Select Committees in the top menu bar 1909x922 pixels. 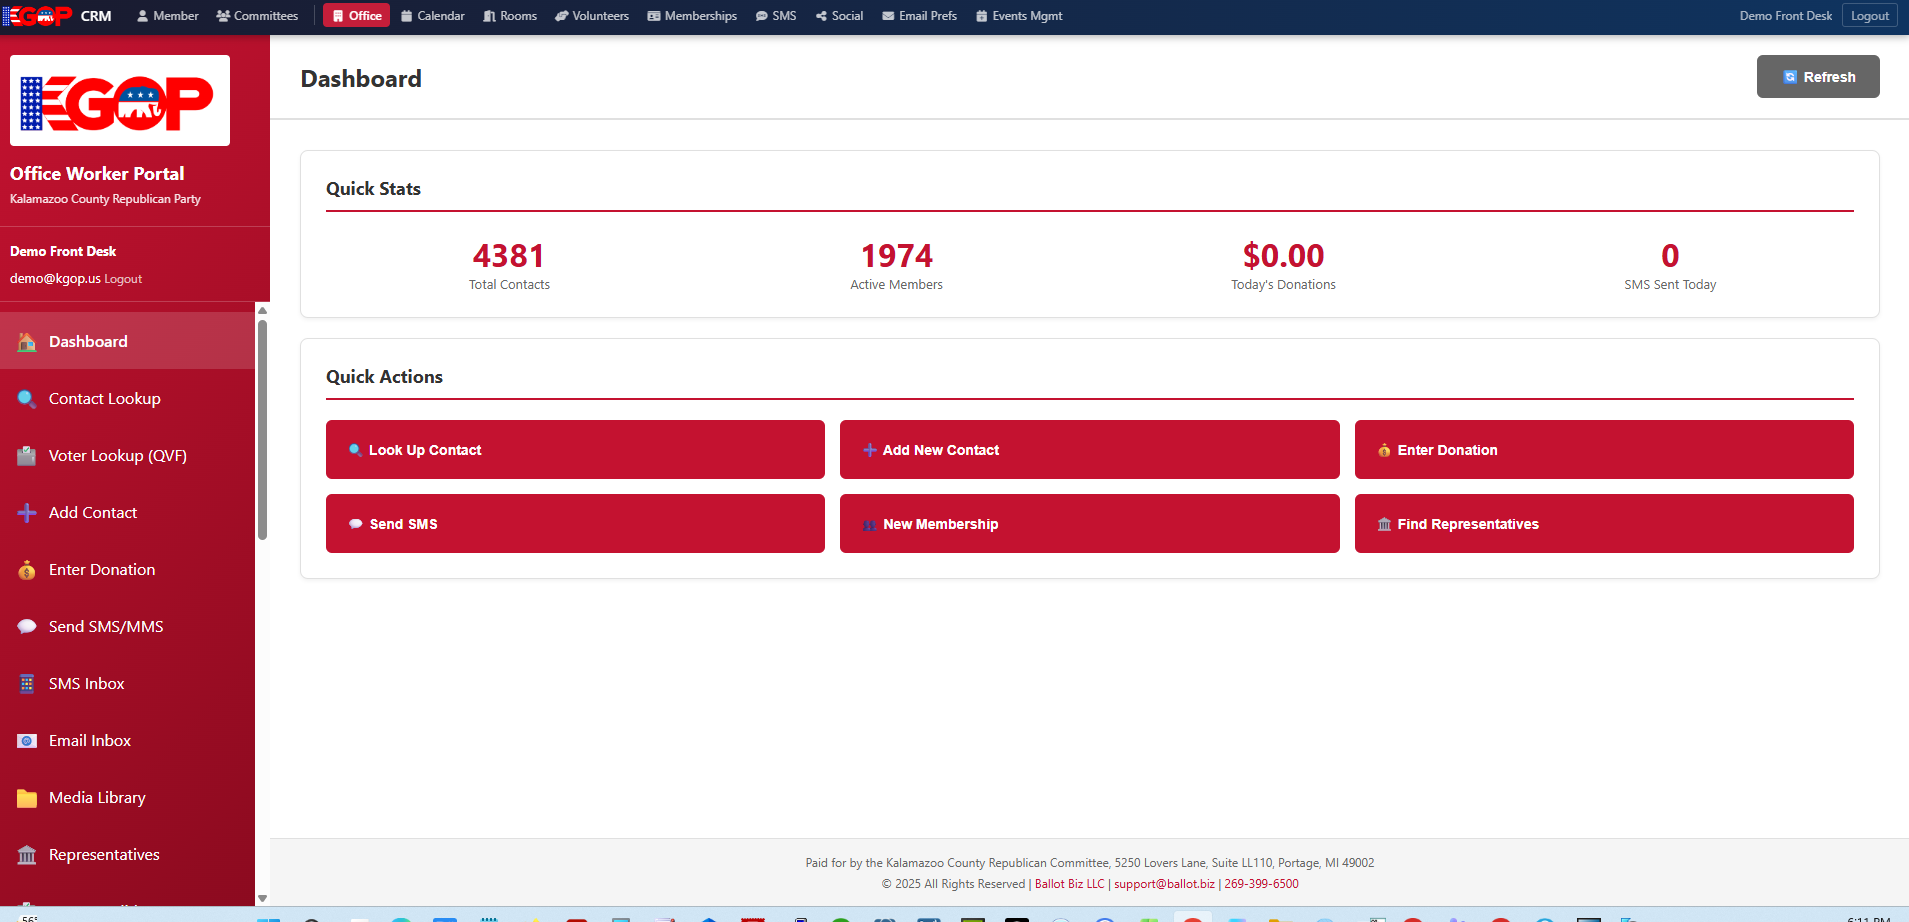click(x=257, y=15)
